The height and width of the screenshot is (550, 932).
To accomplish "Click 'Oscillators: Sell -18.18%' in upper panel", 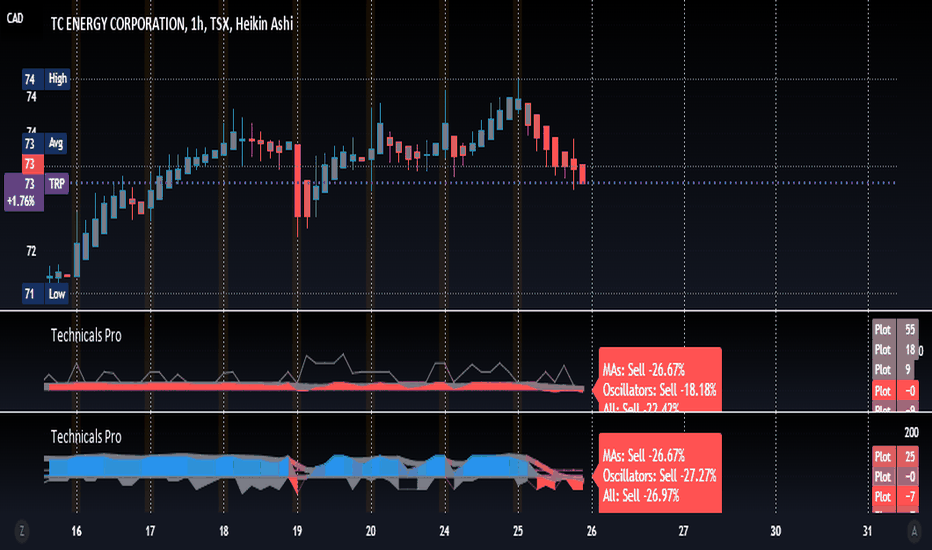I will click(659, 390).
